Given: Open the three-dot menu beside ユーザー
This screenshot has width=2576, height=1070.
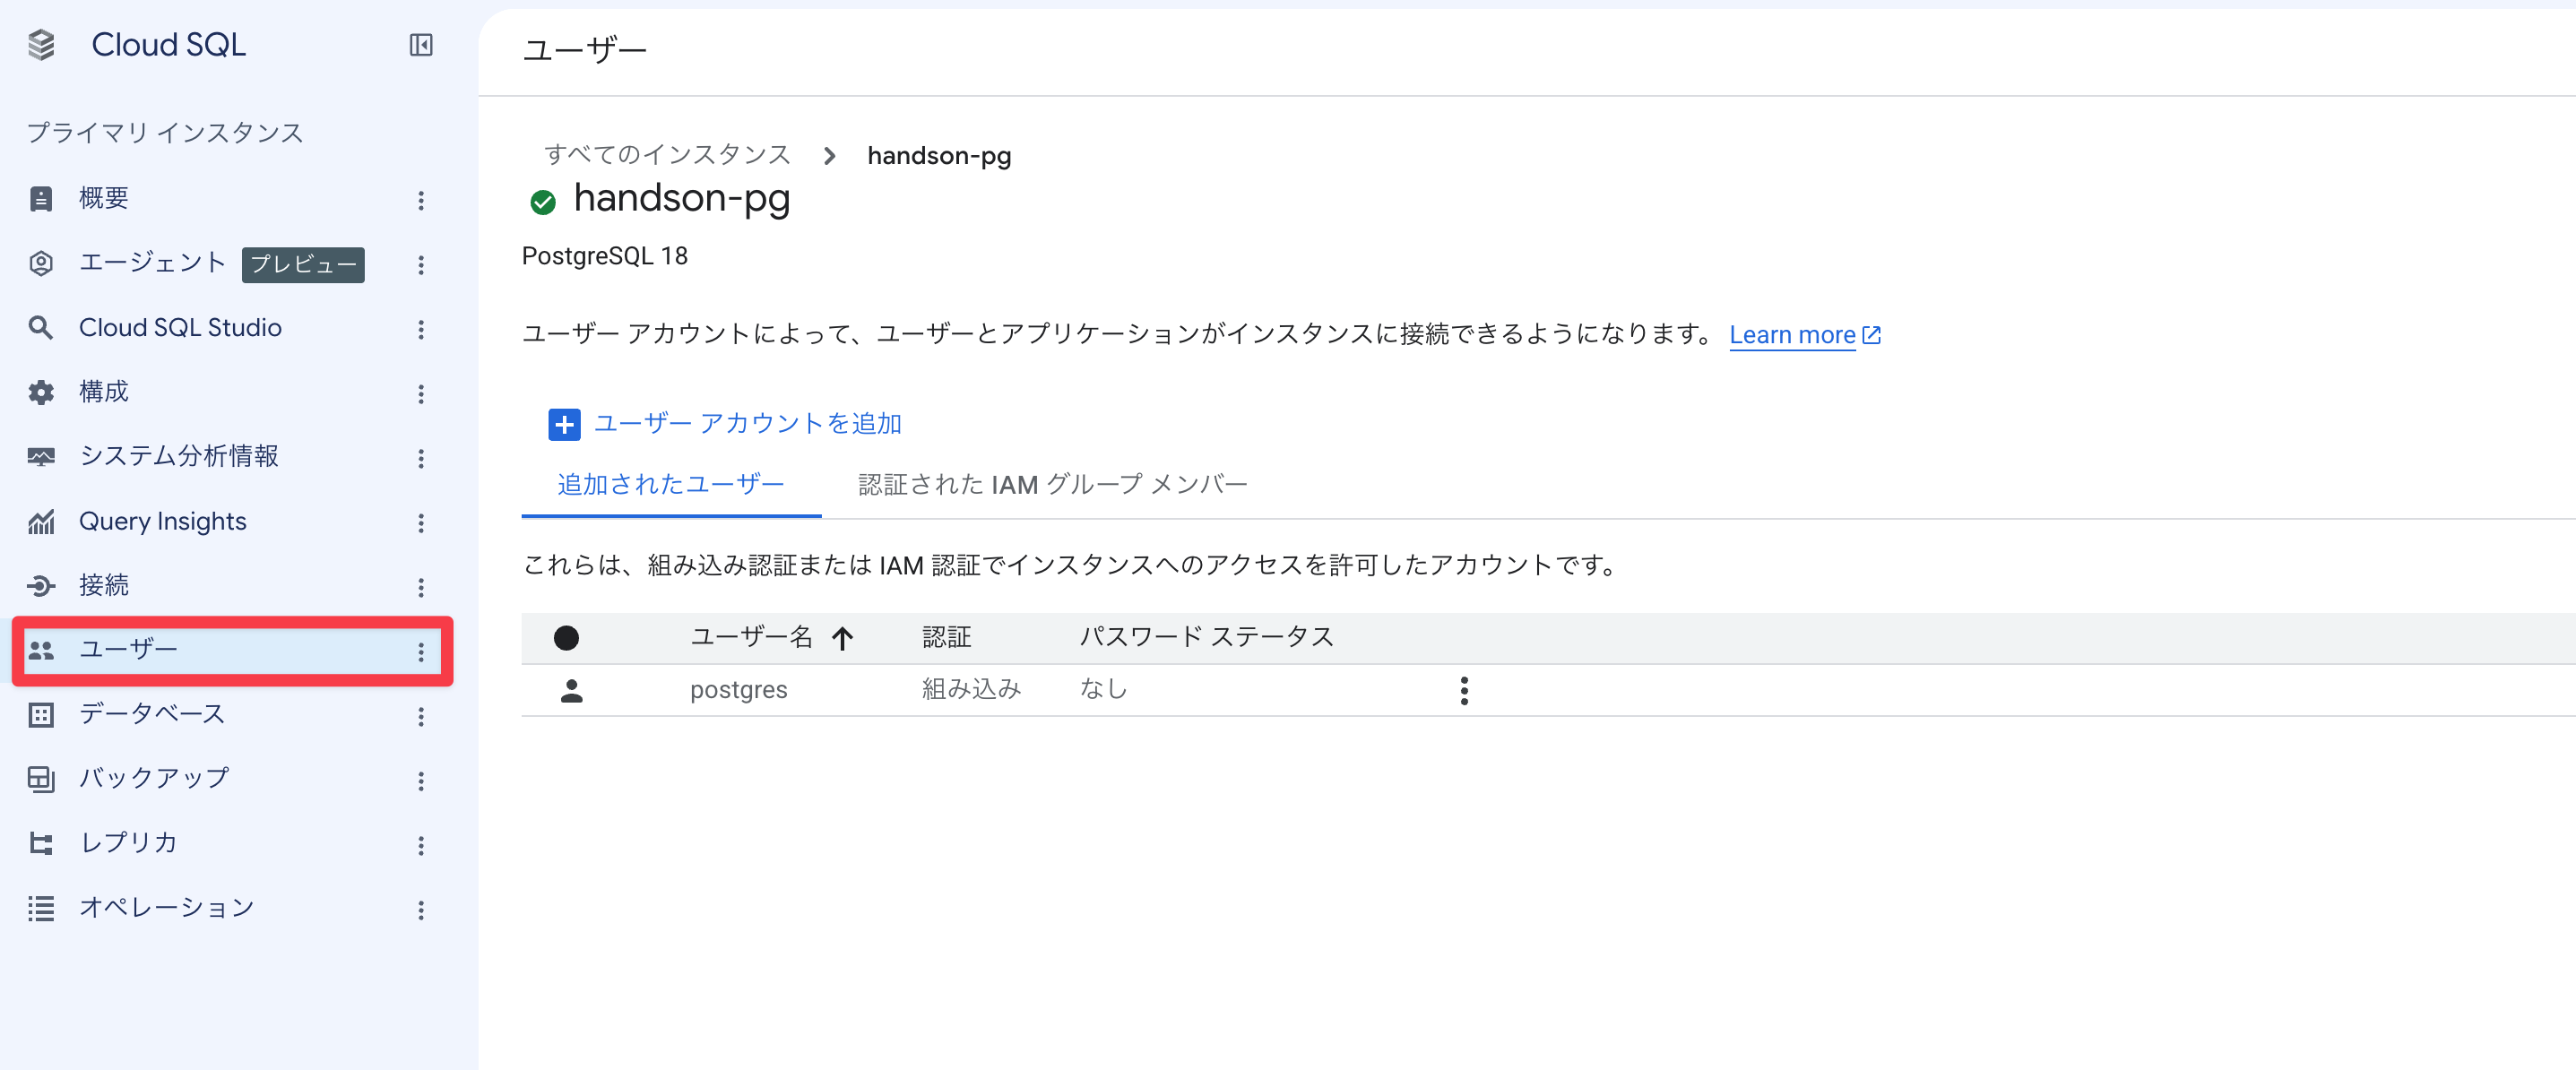Looking at the screenshot, I should point(421,651).
